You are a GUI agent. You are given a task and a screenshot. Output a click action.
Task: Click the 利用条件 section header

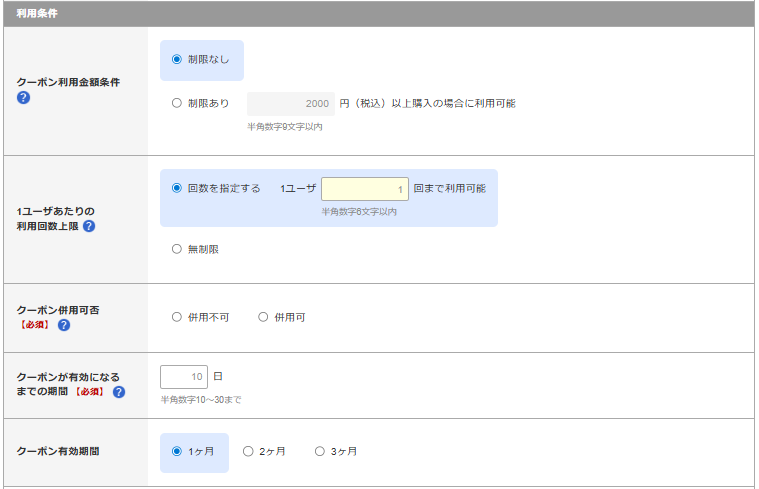click(x=36, y=13)
